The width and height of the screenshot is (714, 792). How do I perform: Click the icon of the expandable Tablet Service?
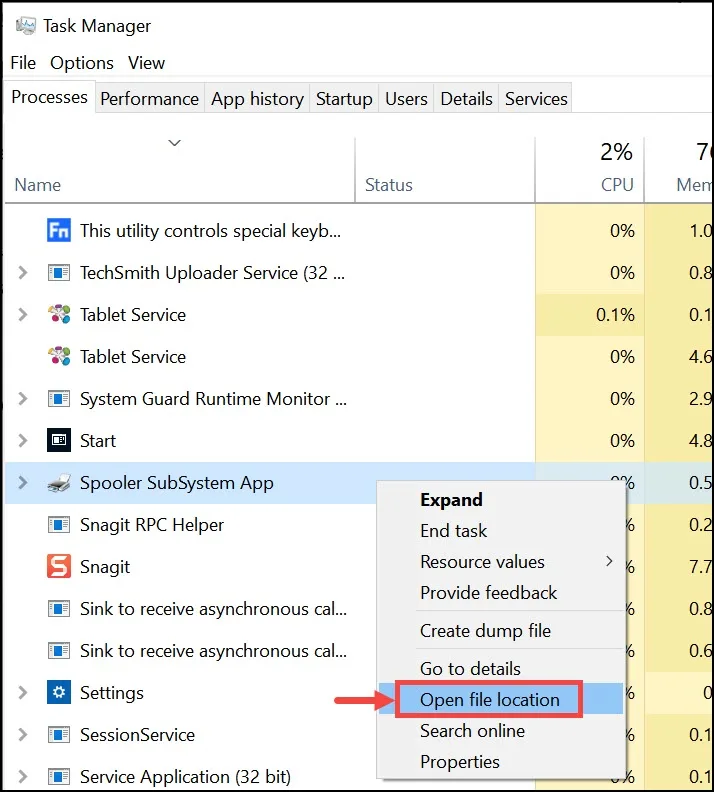click(x=59, y=314)
